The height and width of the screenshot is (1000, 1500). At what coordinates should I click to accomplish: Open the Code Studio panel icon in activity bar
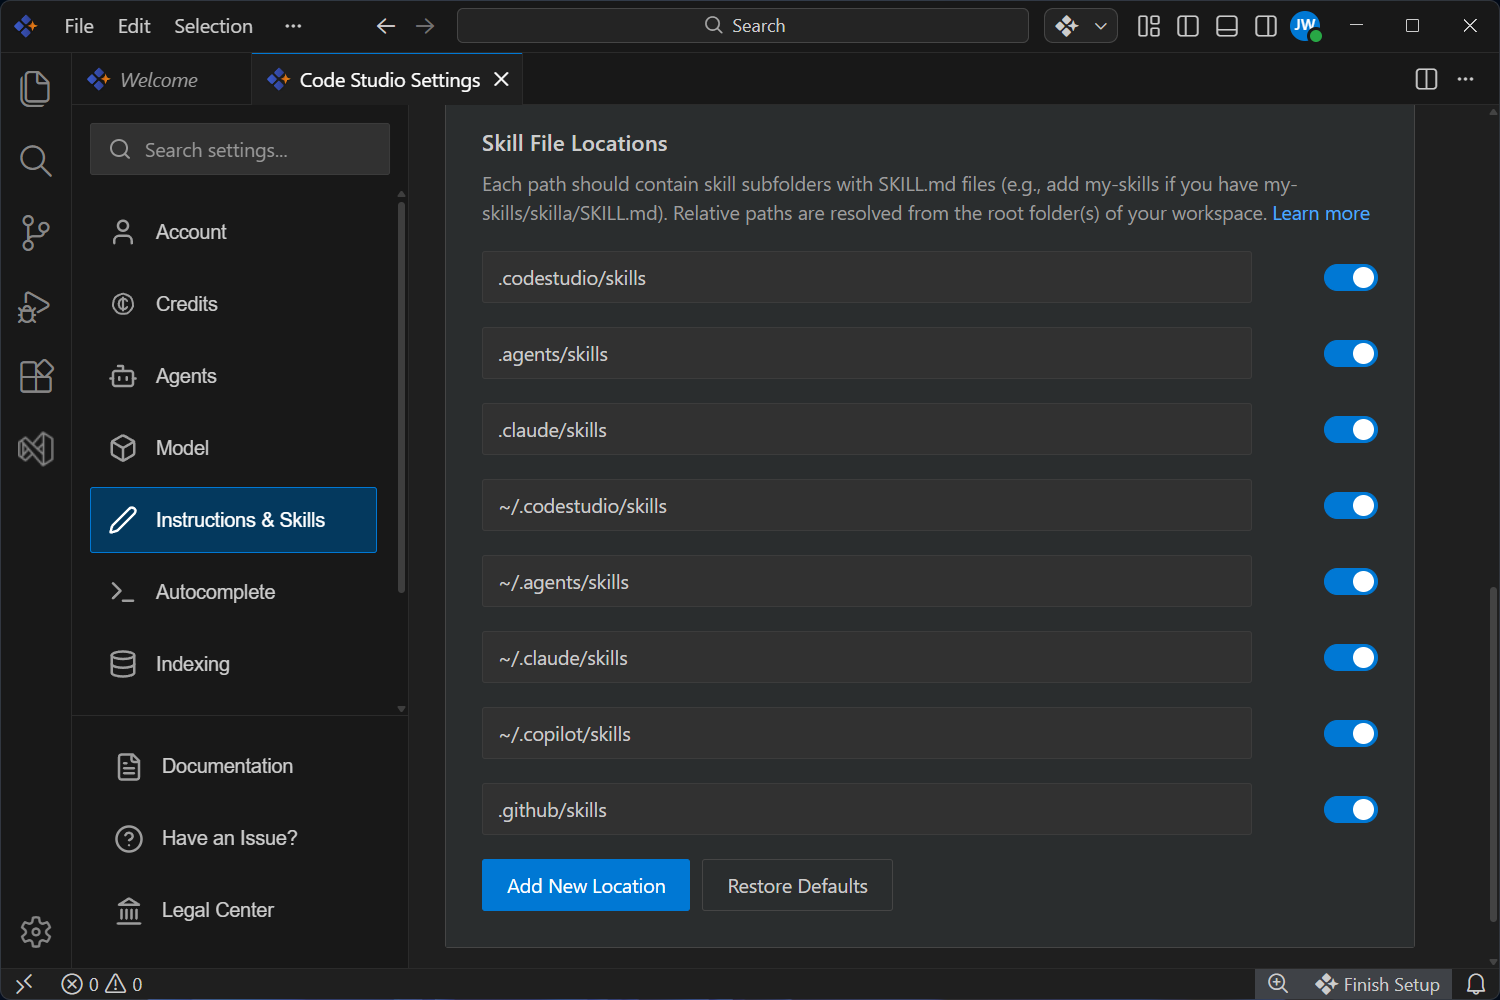(x=36, y=449)
